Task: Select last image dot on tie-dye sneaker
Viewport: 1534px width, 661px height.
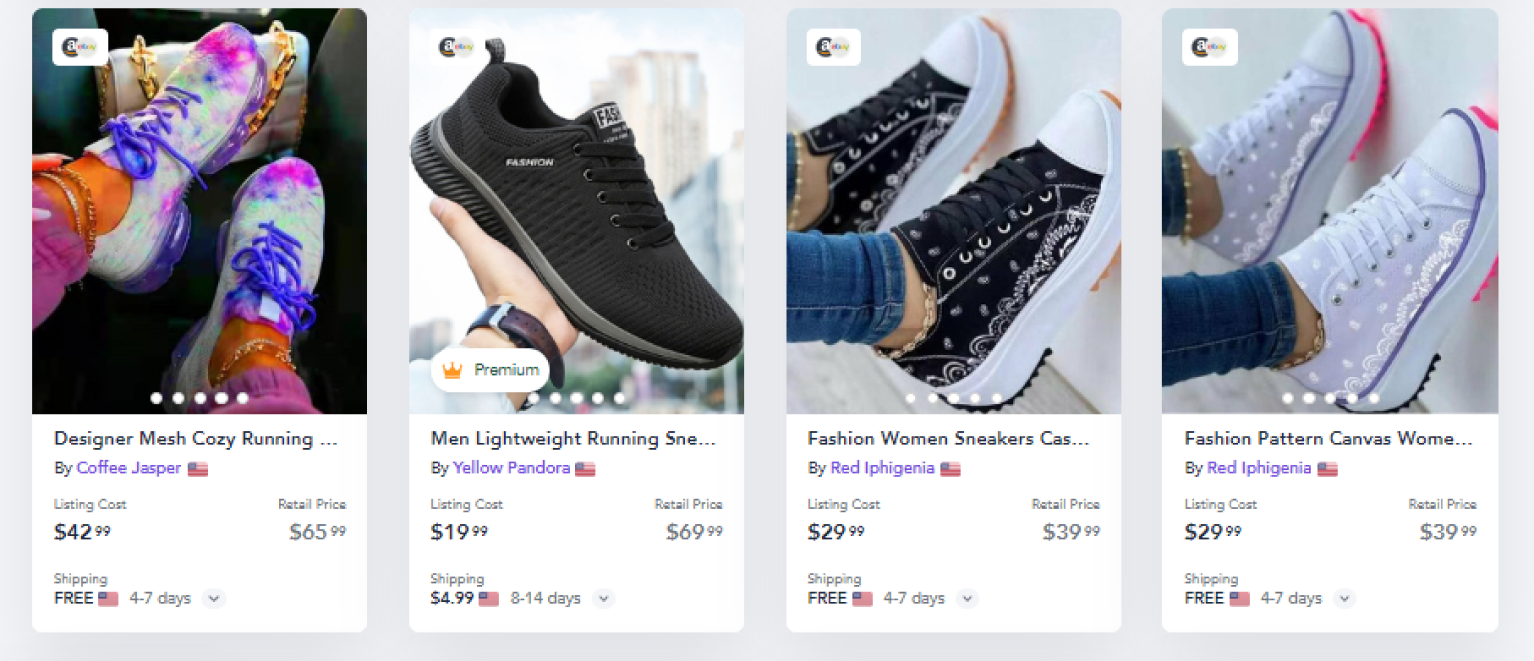Action: tap(243, 398)
